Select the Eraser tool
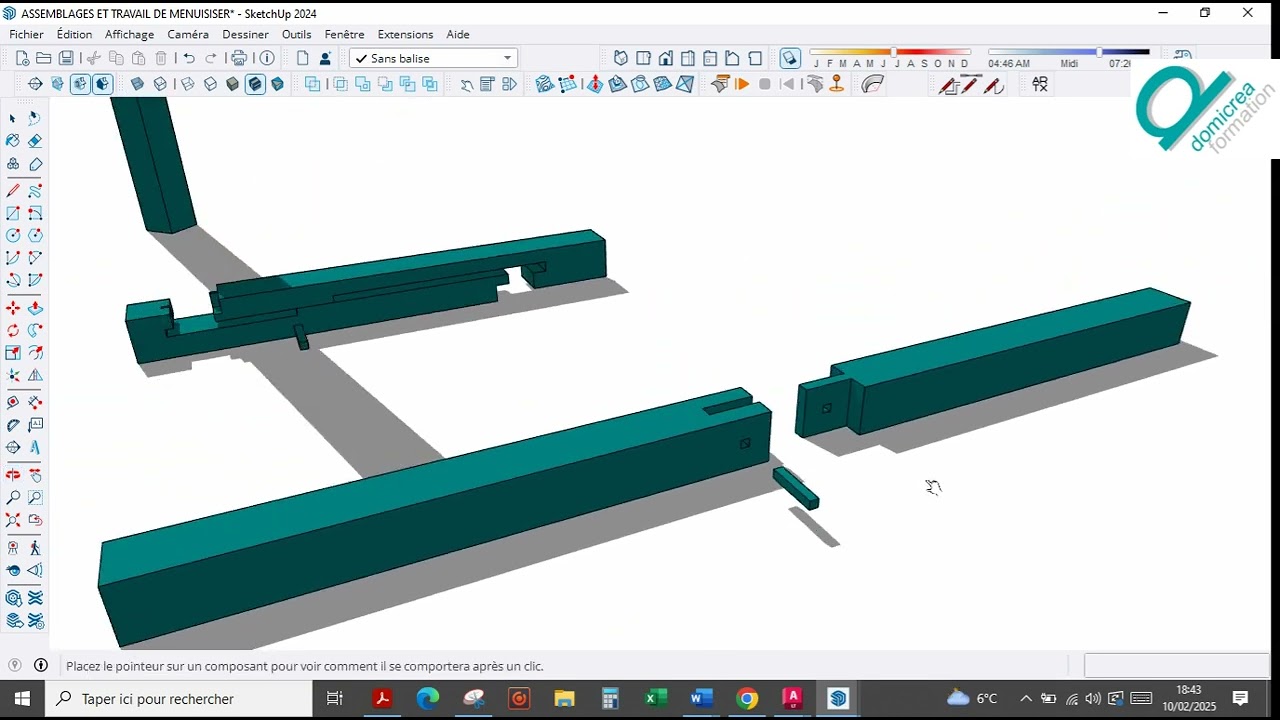The width and height of the screenshot is (1280, 720). [35, 141]
